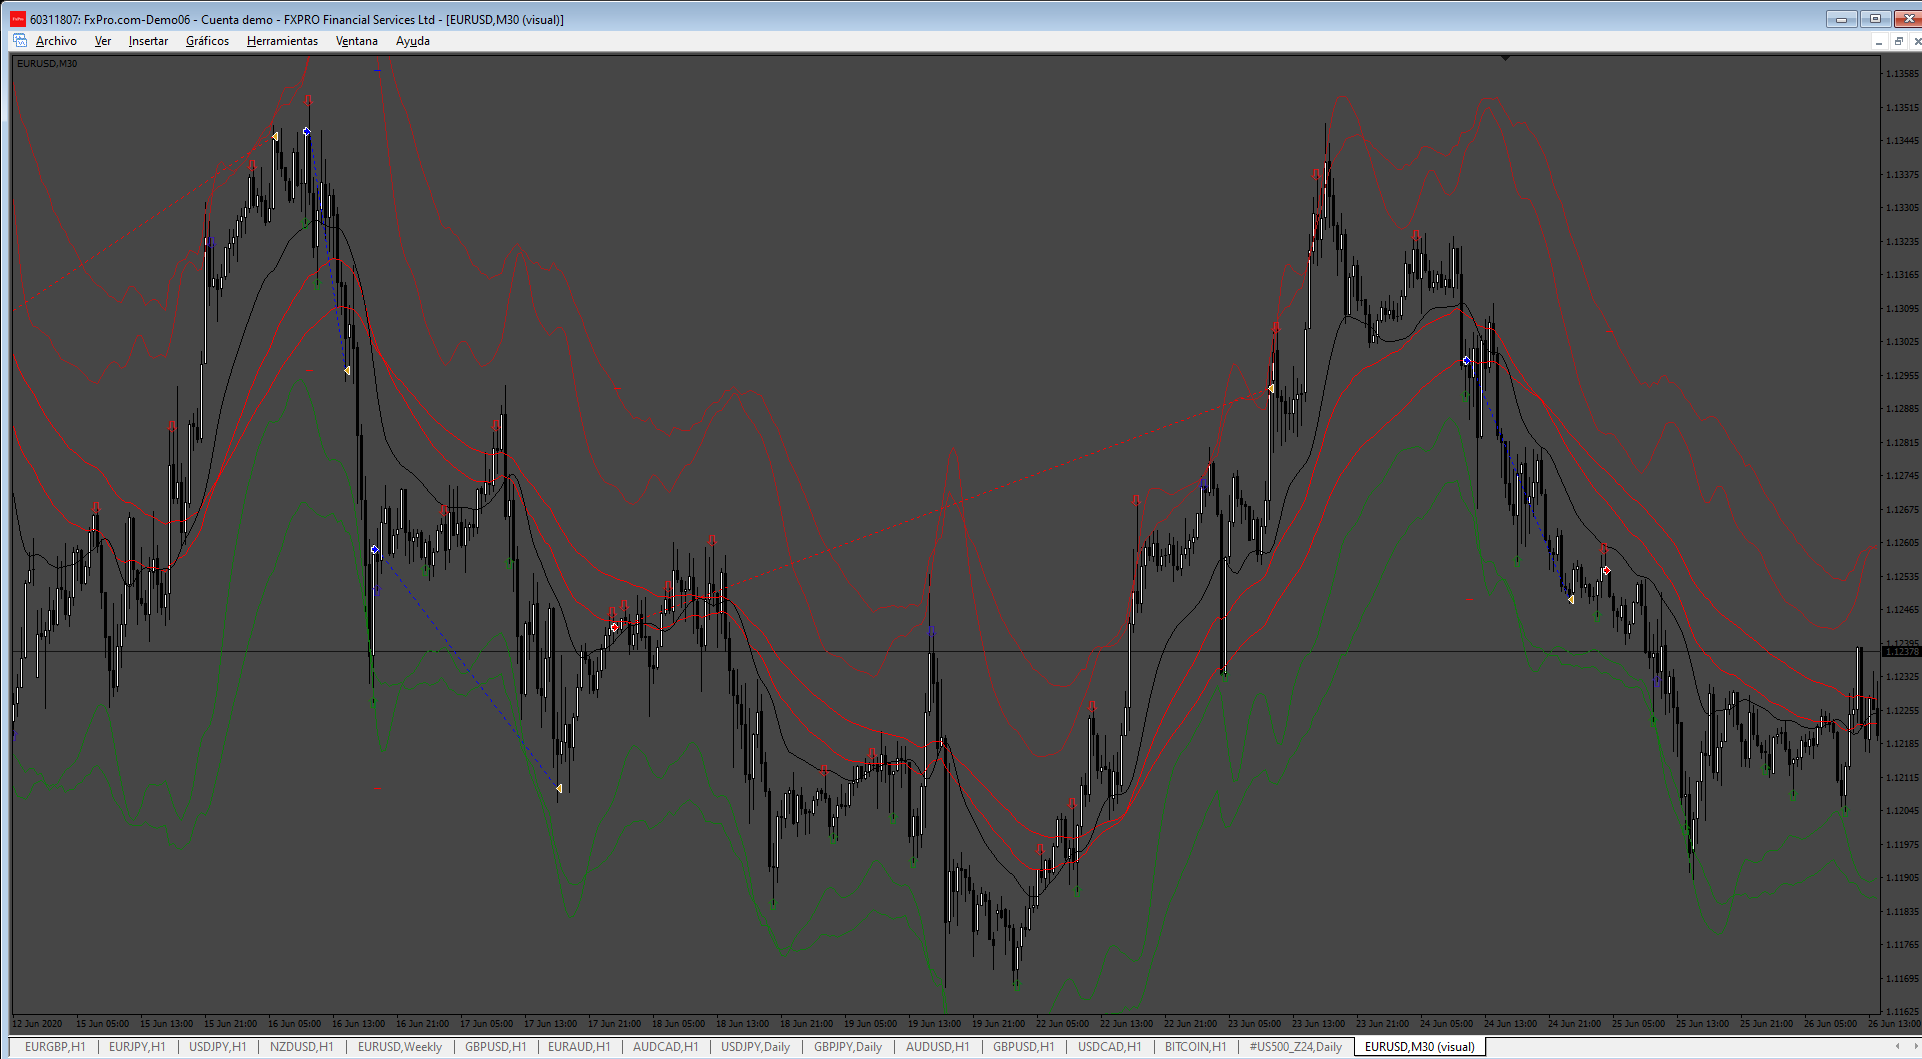This screenshot has height=1059, width=1922.
Task: Restore down the inner chart window
Action: (1898, 41)
